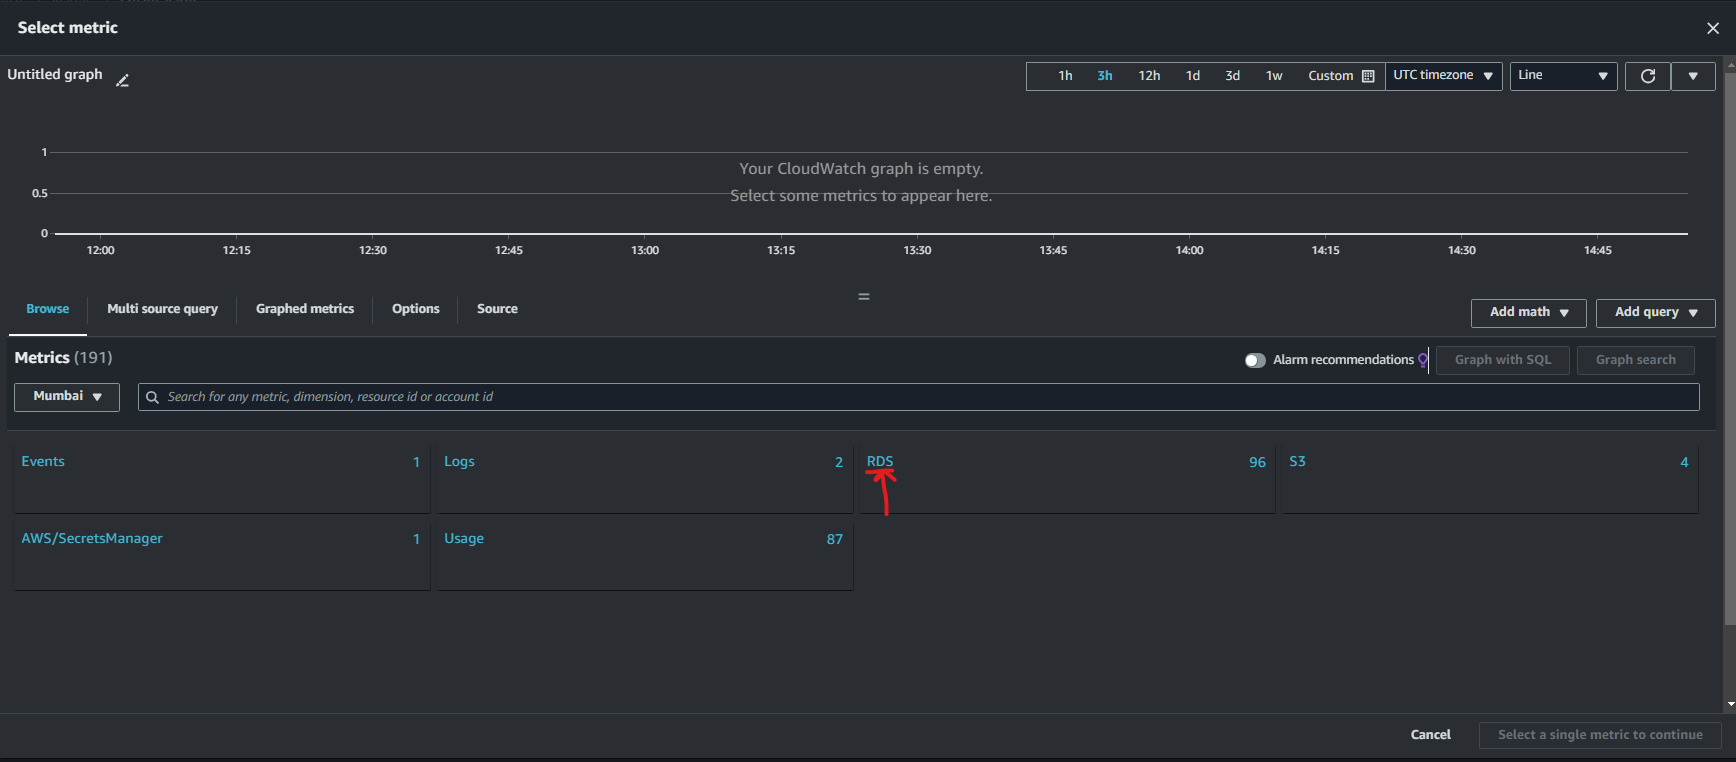The height and width of the screenshot is (762, 1736).
Task: Select the 12h time range
Action: tap(1149, 76)
